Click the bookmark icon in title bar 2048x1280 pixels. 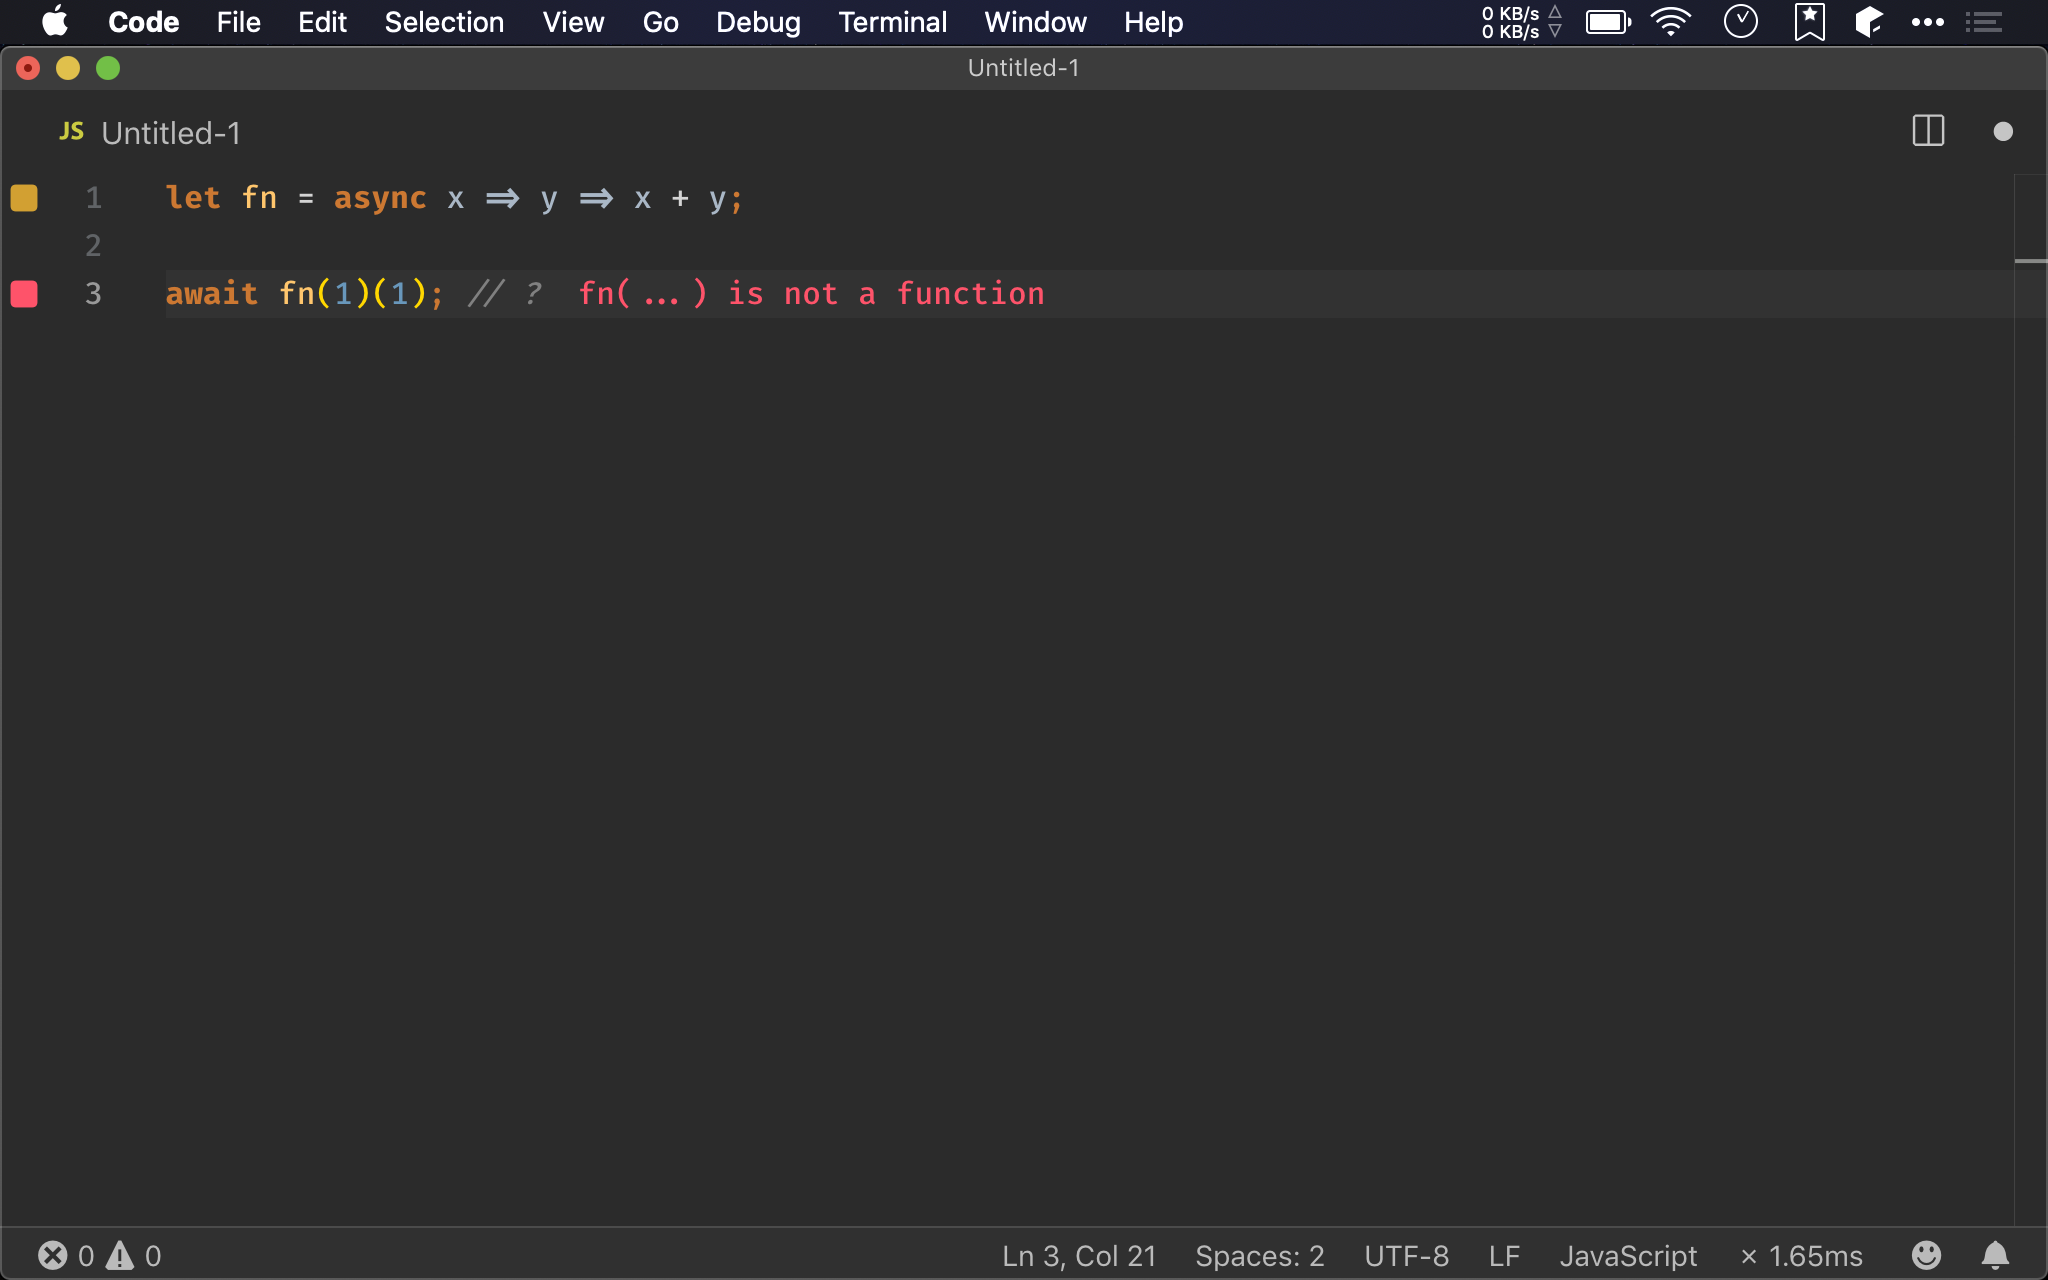pyautogui.click(x=1809, y=22)
